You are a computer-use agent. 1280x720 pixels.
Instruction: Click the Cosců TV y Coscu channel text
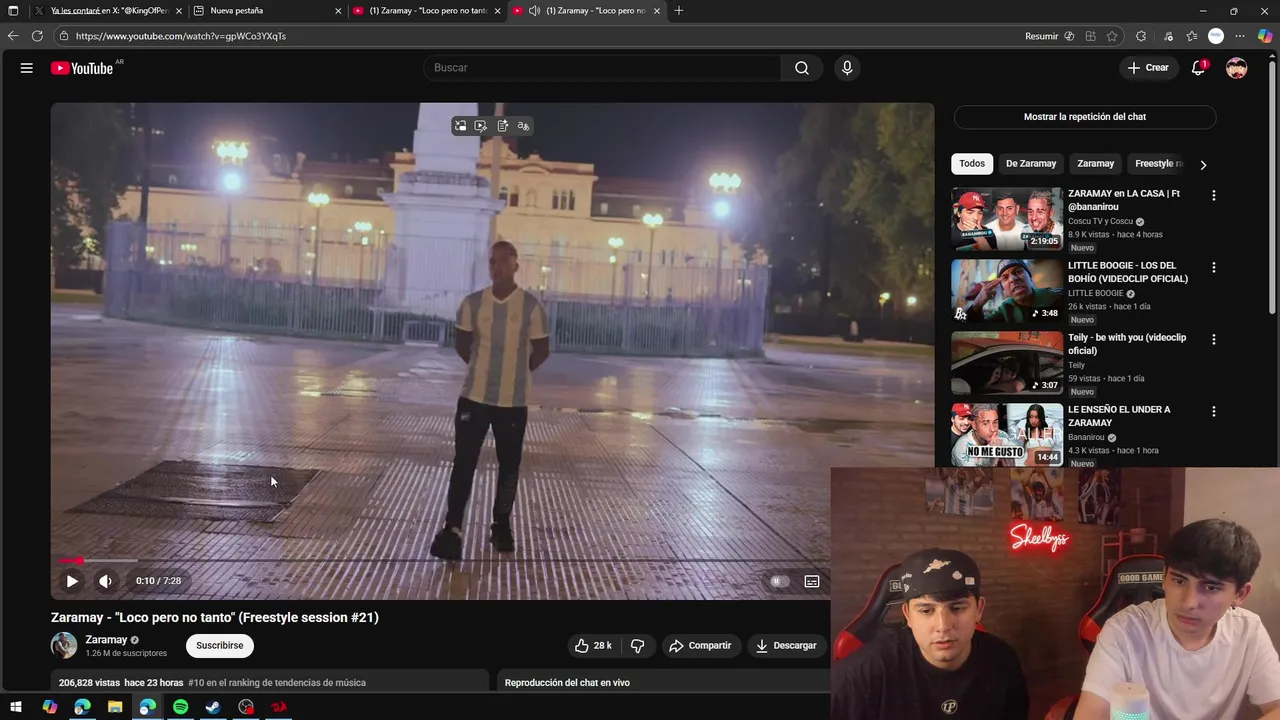point(1100,222)
